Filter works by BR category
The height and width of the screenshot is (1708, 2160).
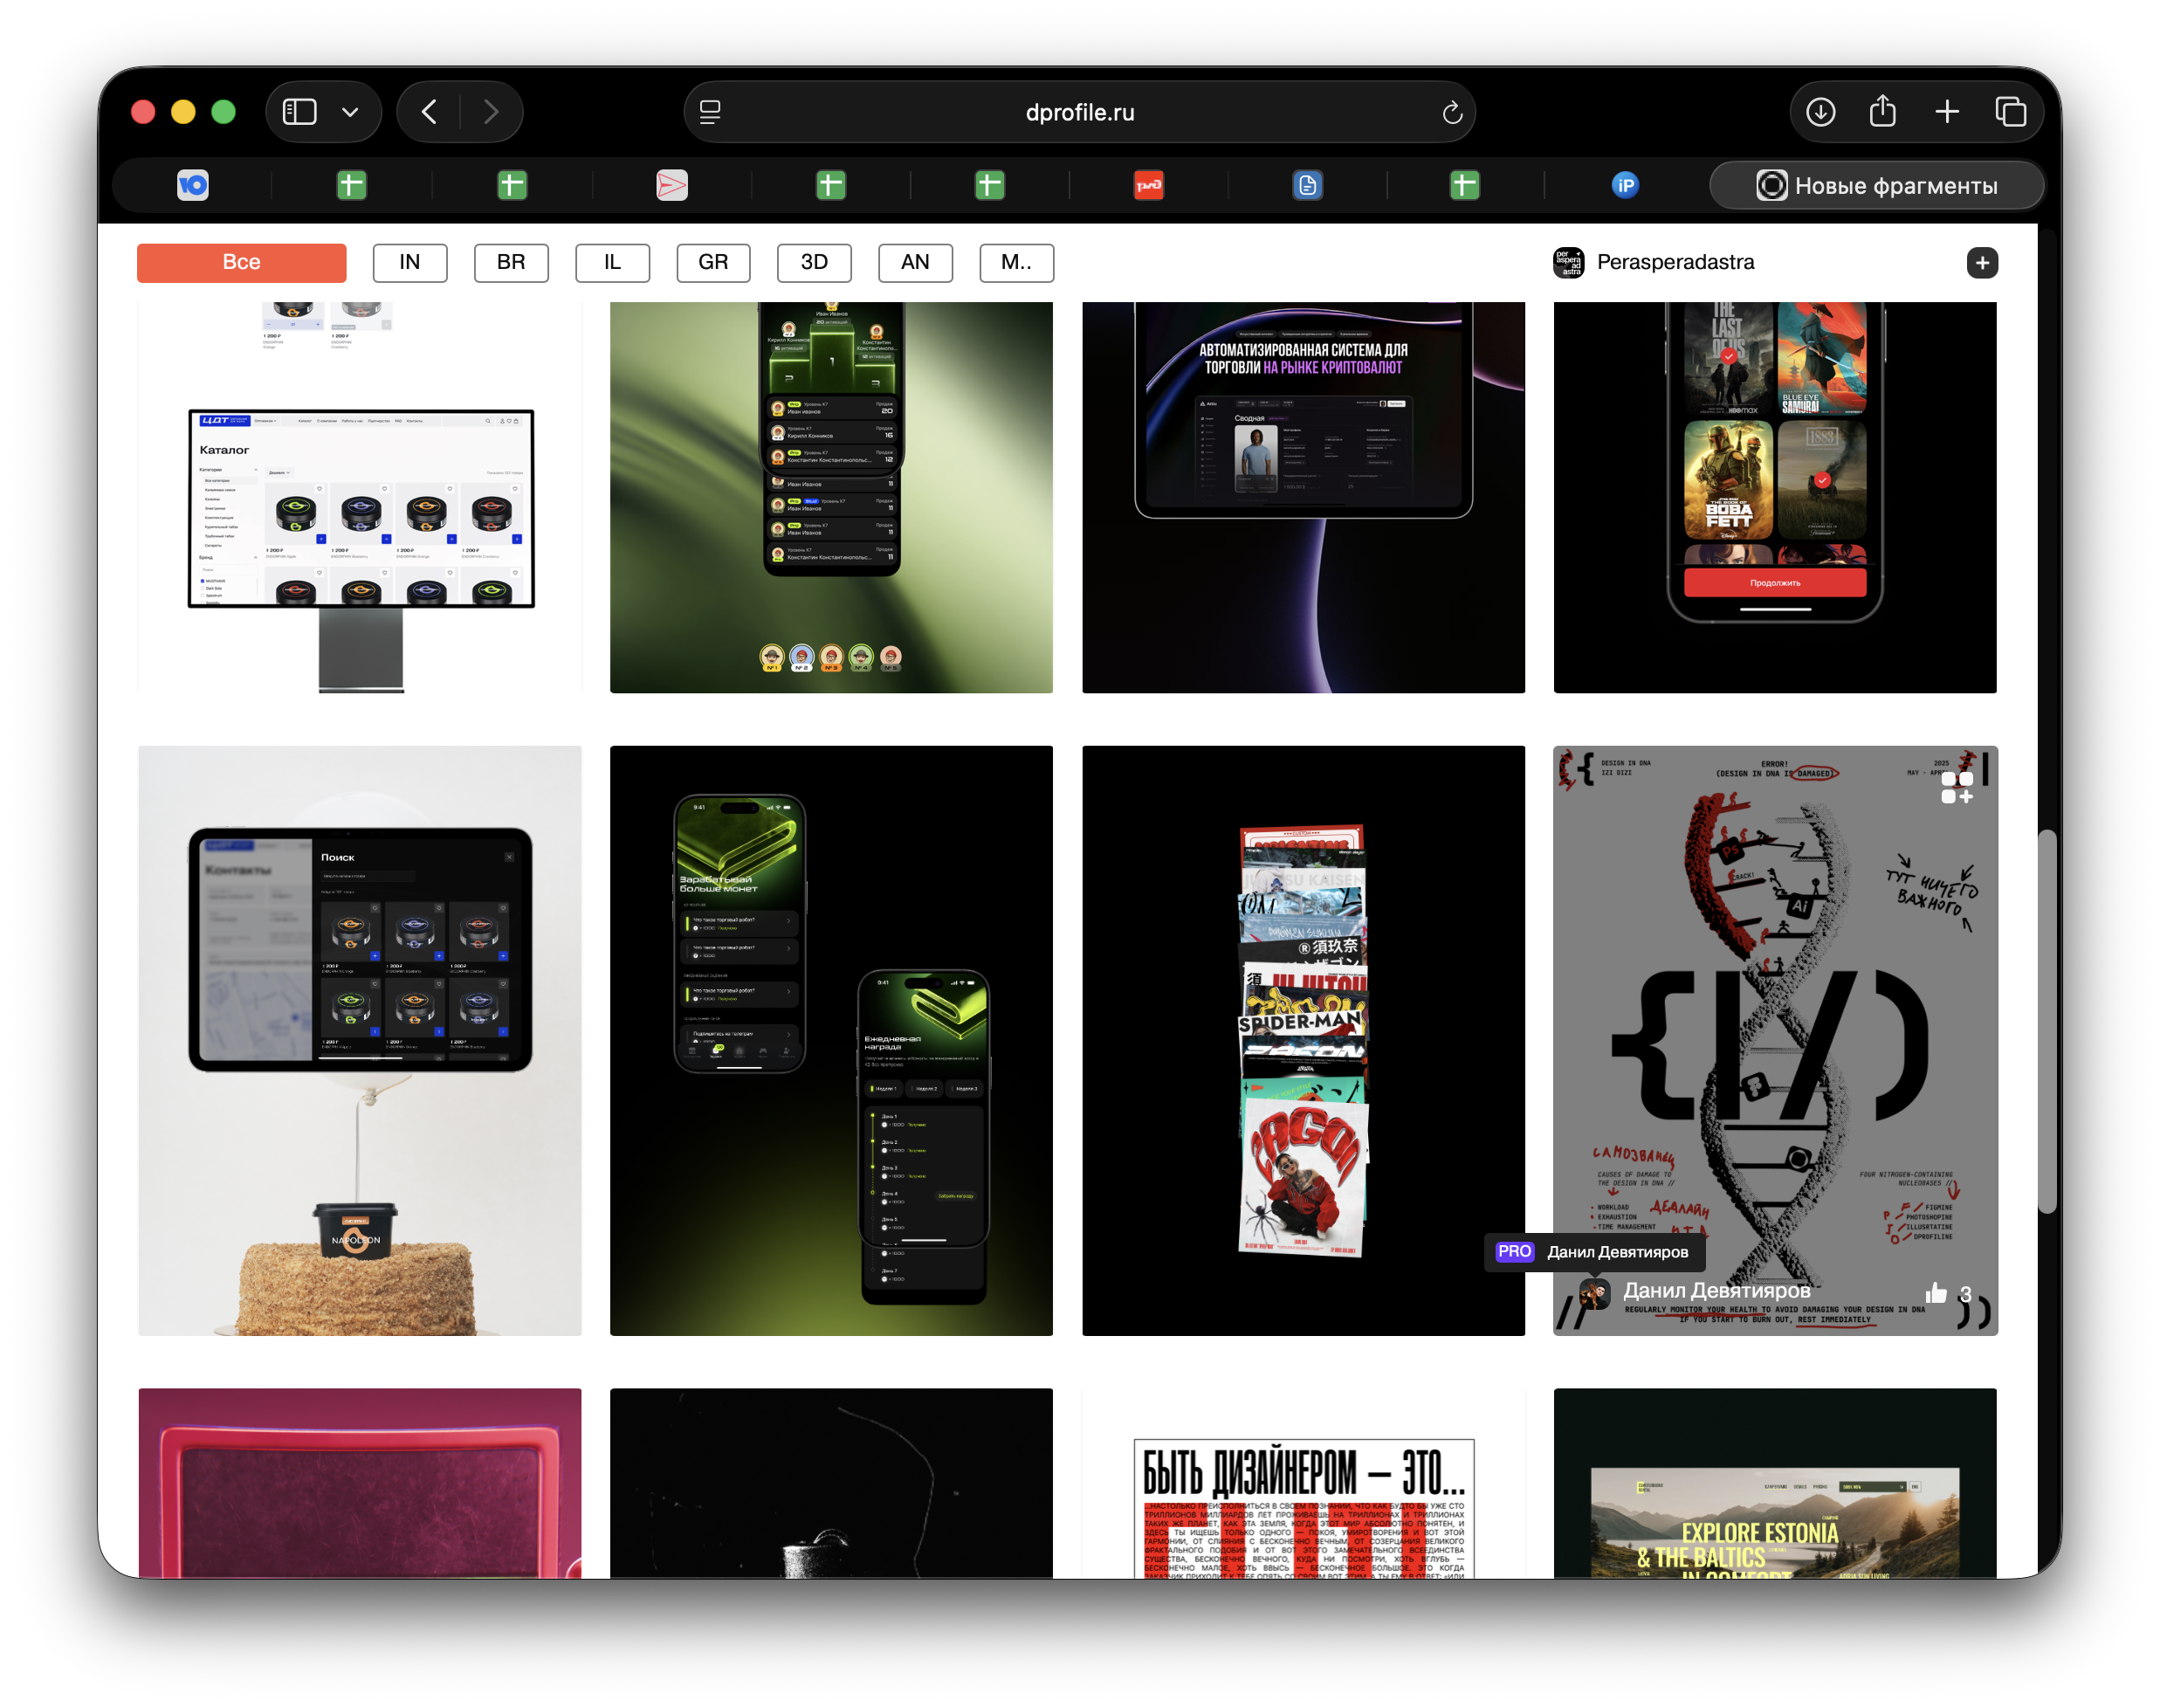(x=511, y=262)
